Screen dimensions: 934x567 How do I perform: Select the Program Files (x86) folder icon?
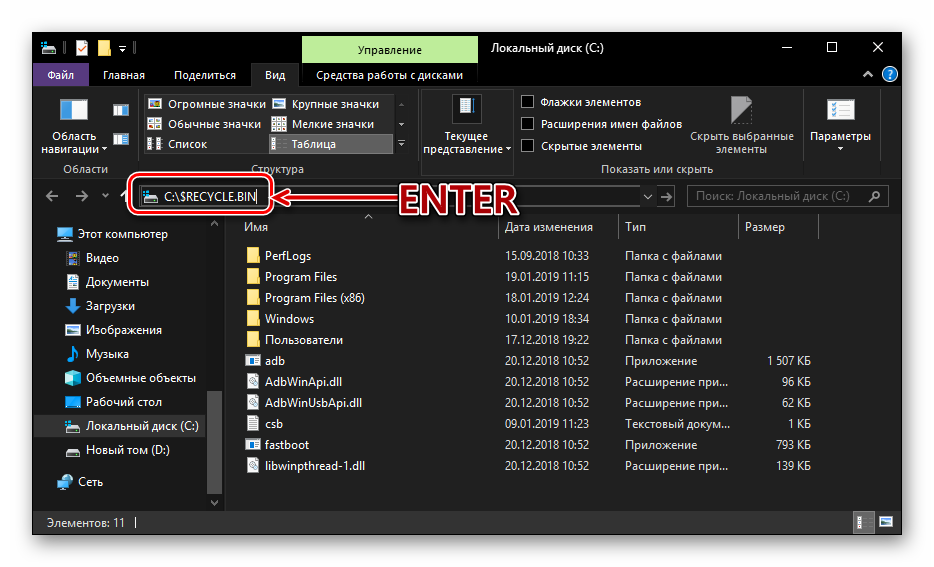(253, 298)
